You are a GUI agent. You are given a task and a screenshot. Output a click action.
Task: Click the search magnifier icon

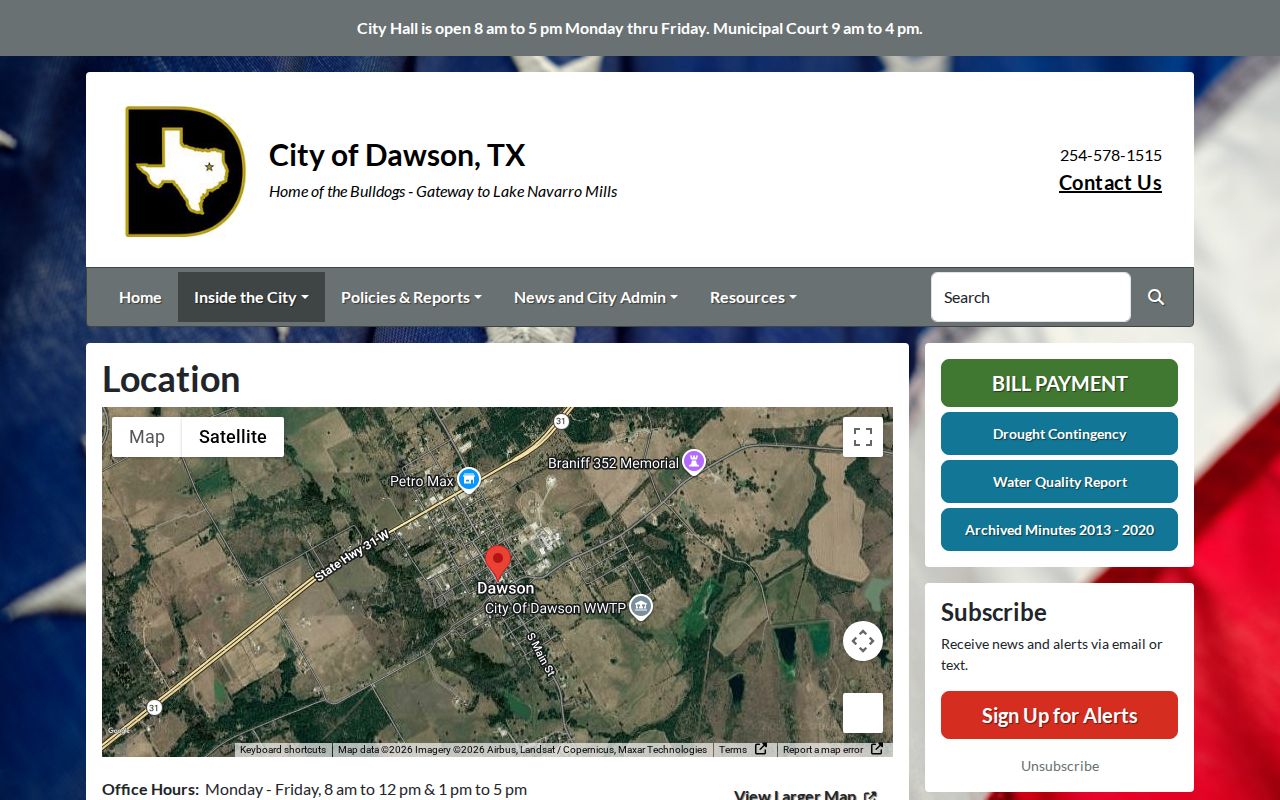coord(1156,297)
